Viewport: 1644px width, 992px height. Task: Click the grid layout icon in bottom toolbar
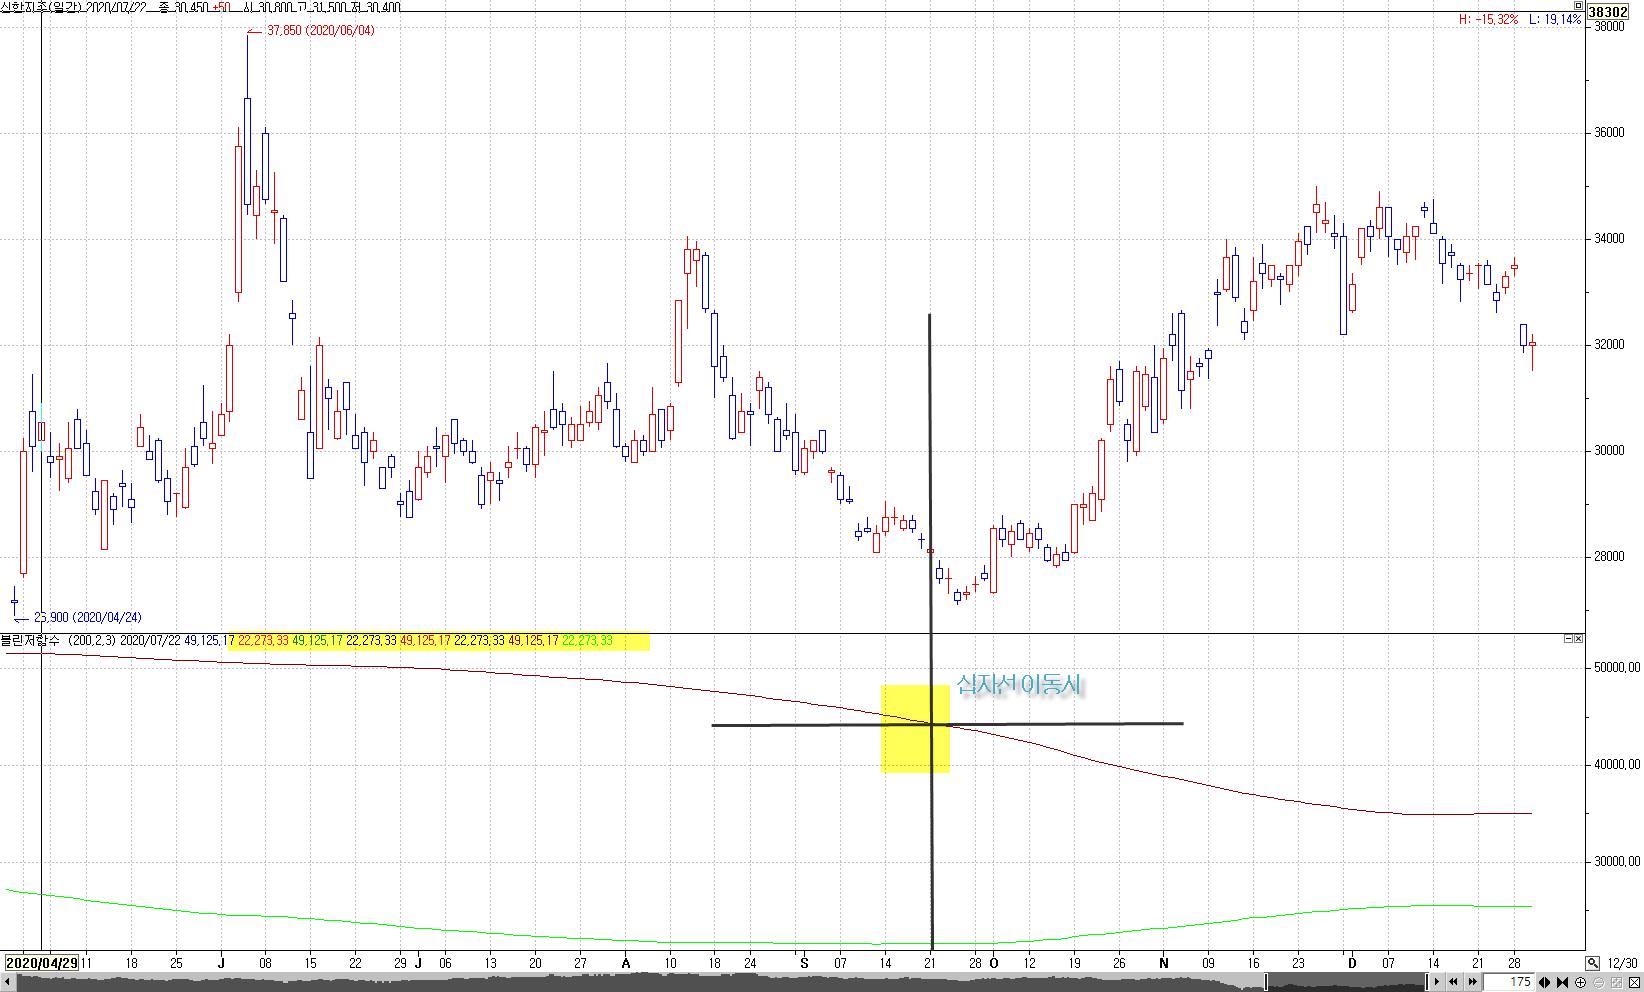click(x=1616, y=982)
